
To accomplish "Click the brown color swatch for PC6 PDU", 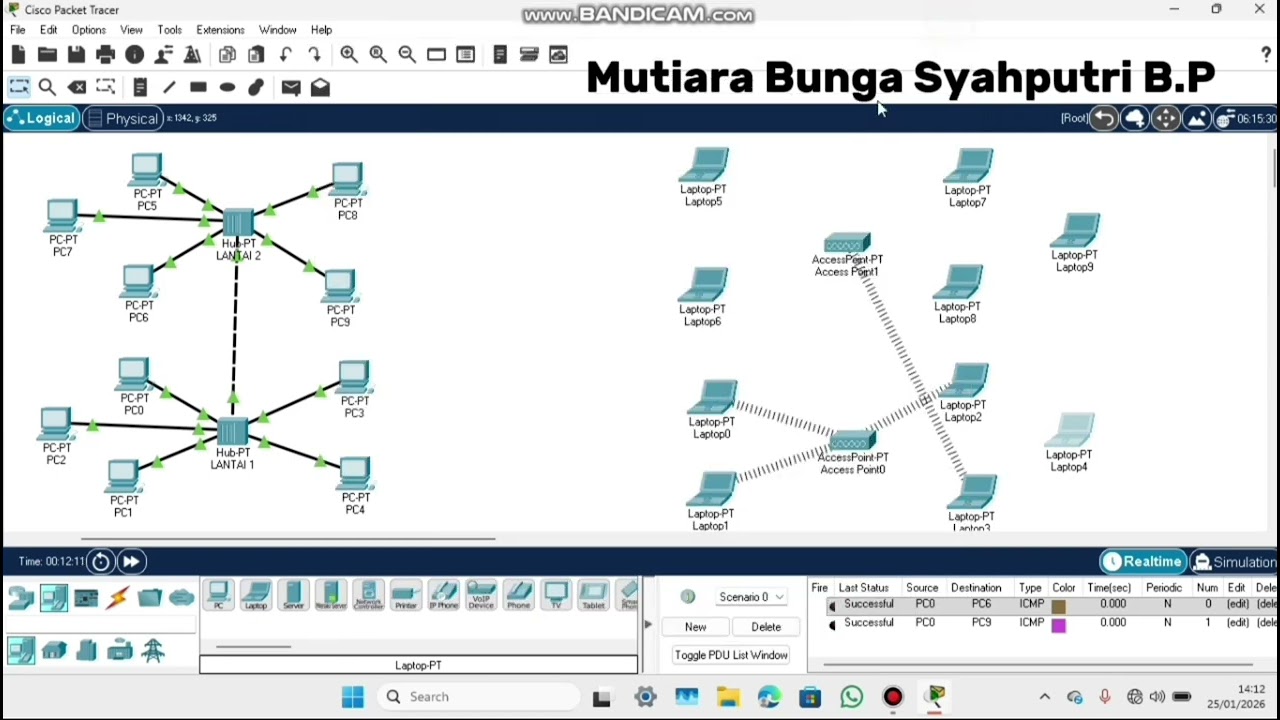I will coord(1059,605).
